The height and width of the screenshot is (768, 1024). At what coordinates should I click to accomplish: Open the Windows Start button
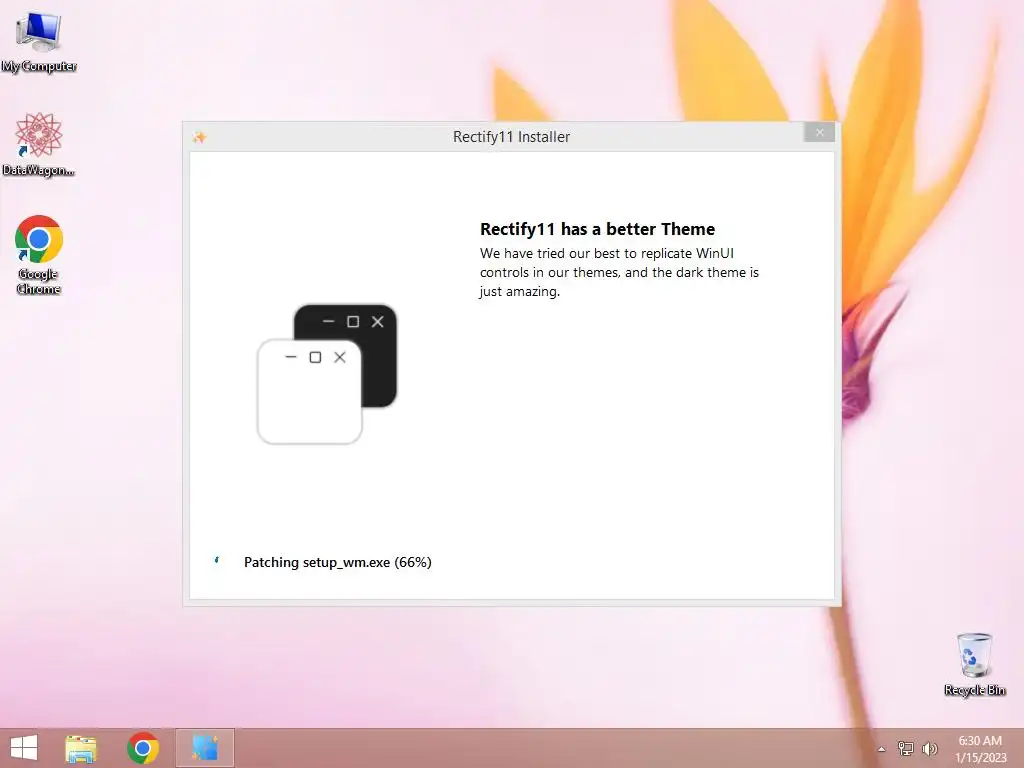point(24,748)
